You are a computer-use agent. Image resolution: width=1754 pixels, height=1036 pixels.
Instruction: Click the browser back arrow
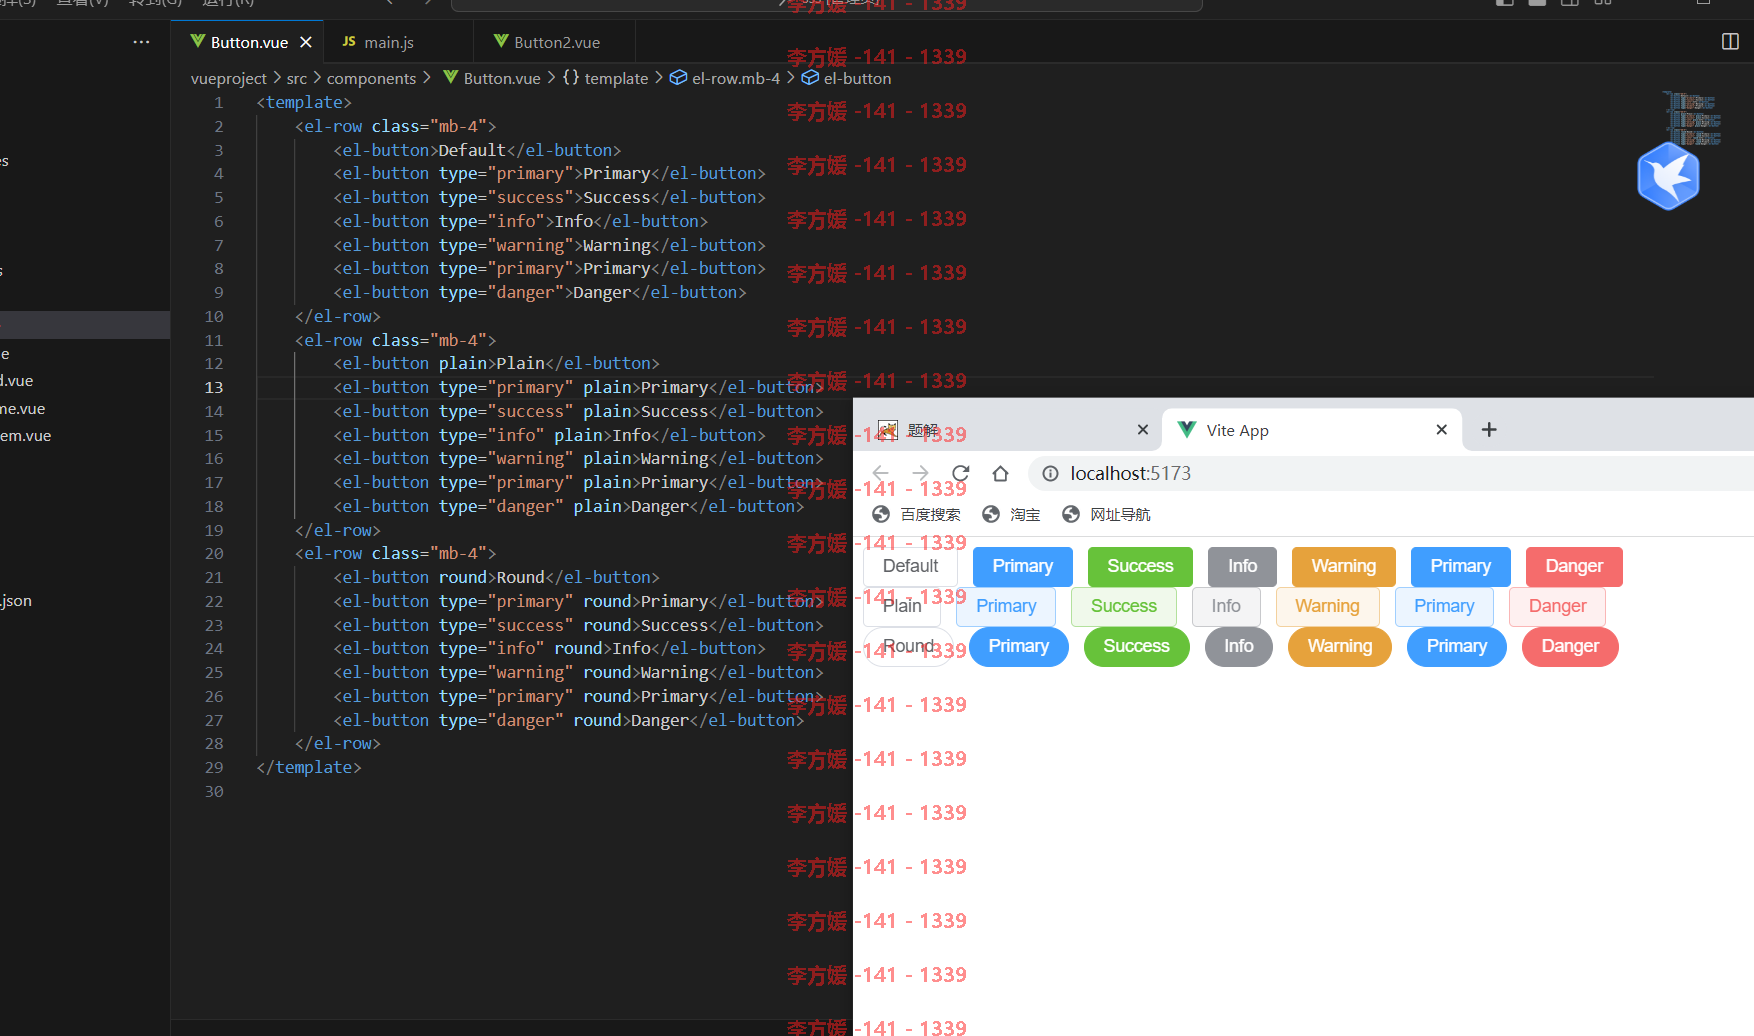point(880,474)
